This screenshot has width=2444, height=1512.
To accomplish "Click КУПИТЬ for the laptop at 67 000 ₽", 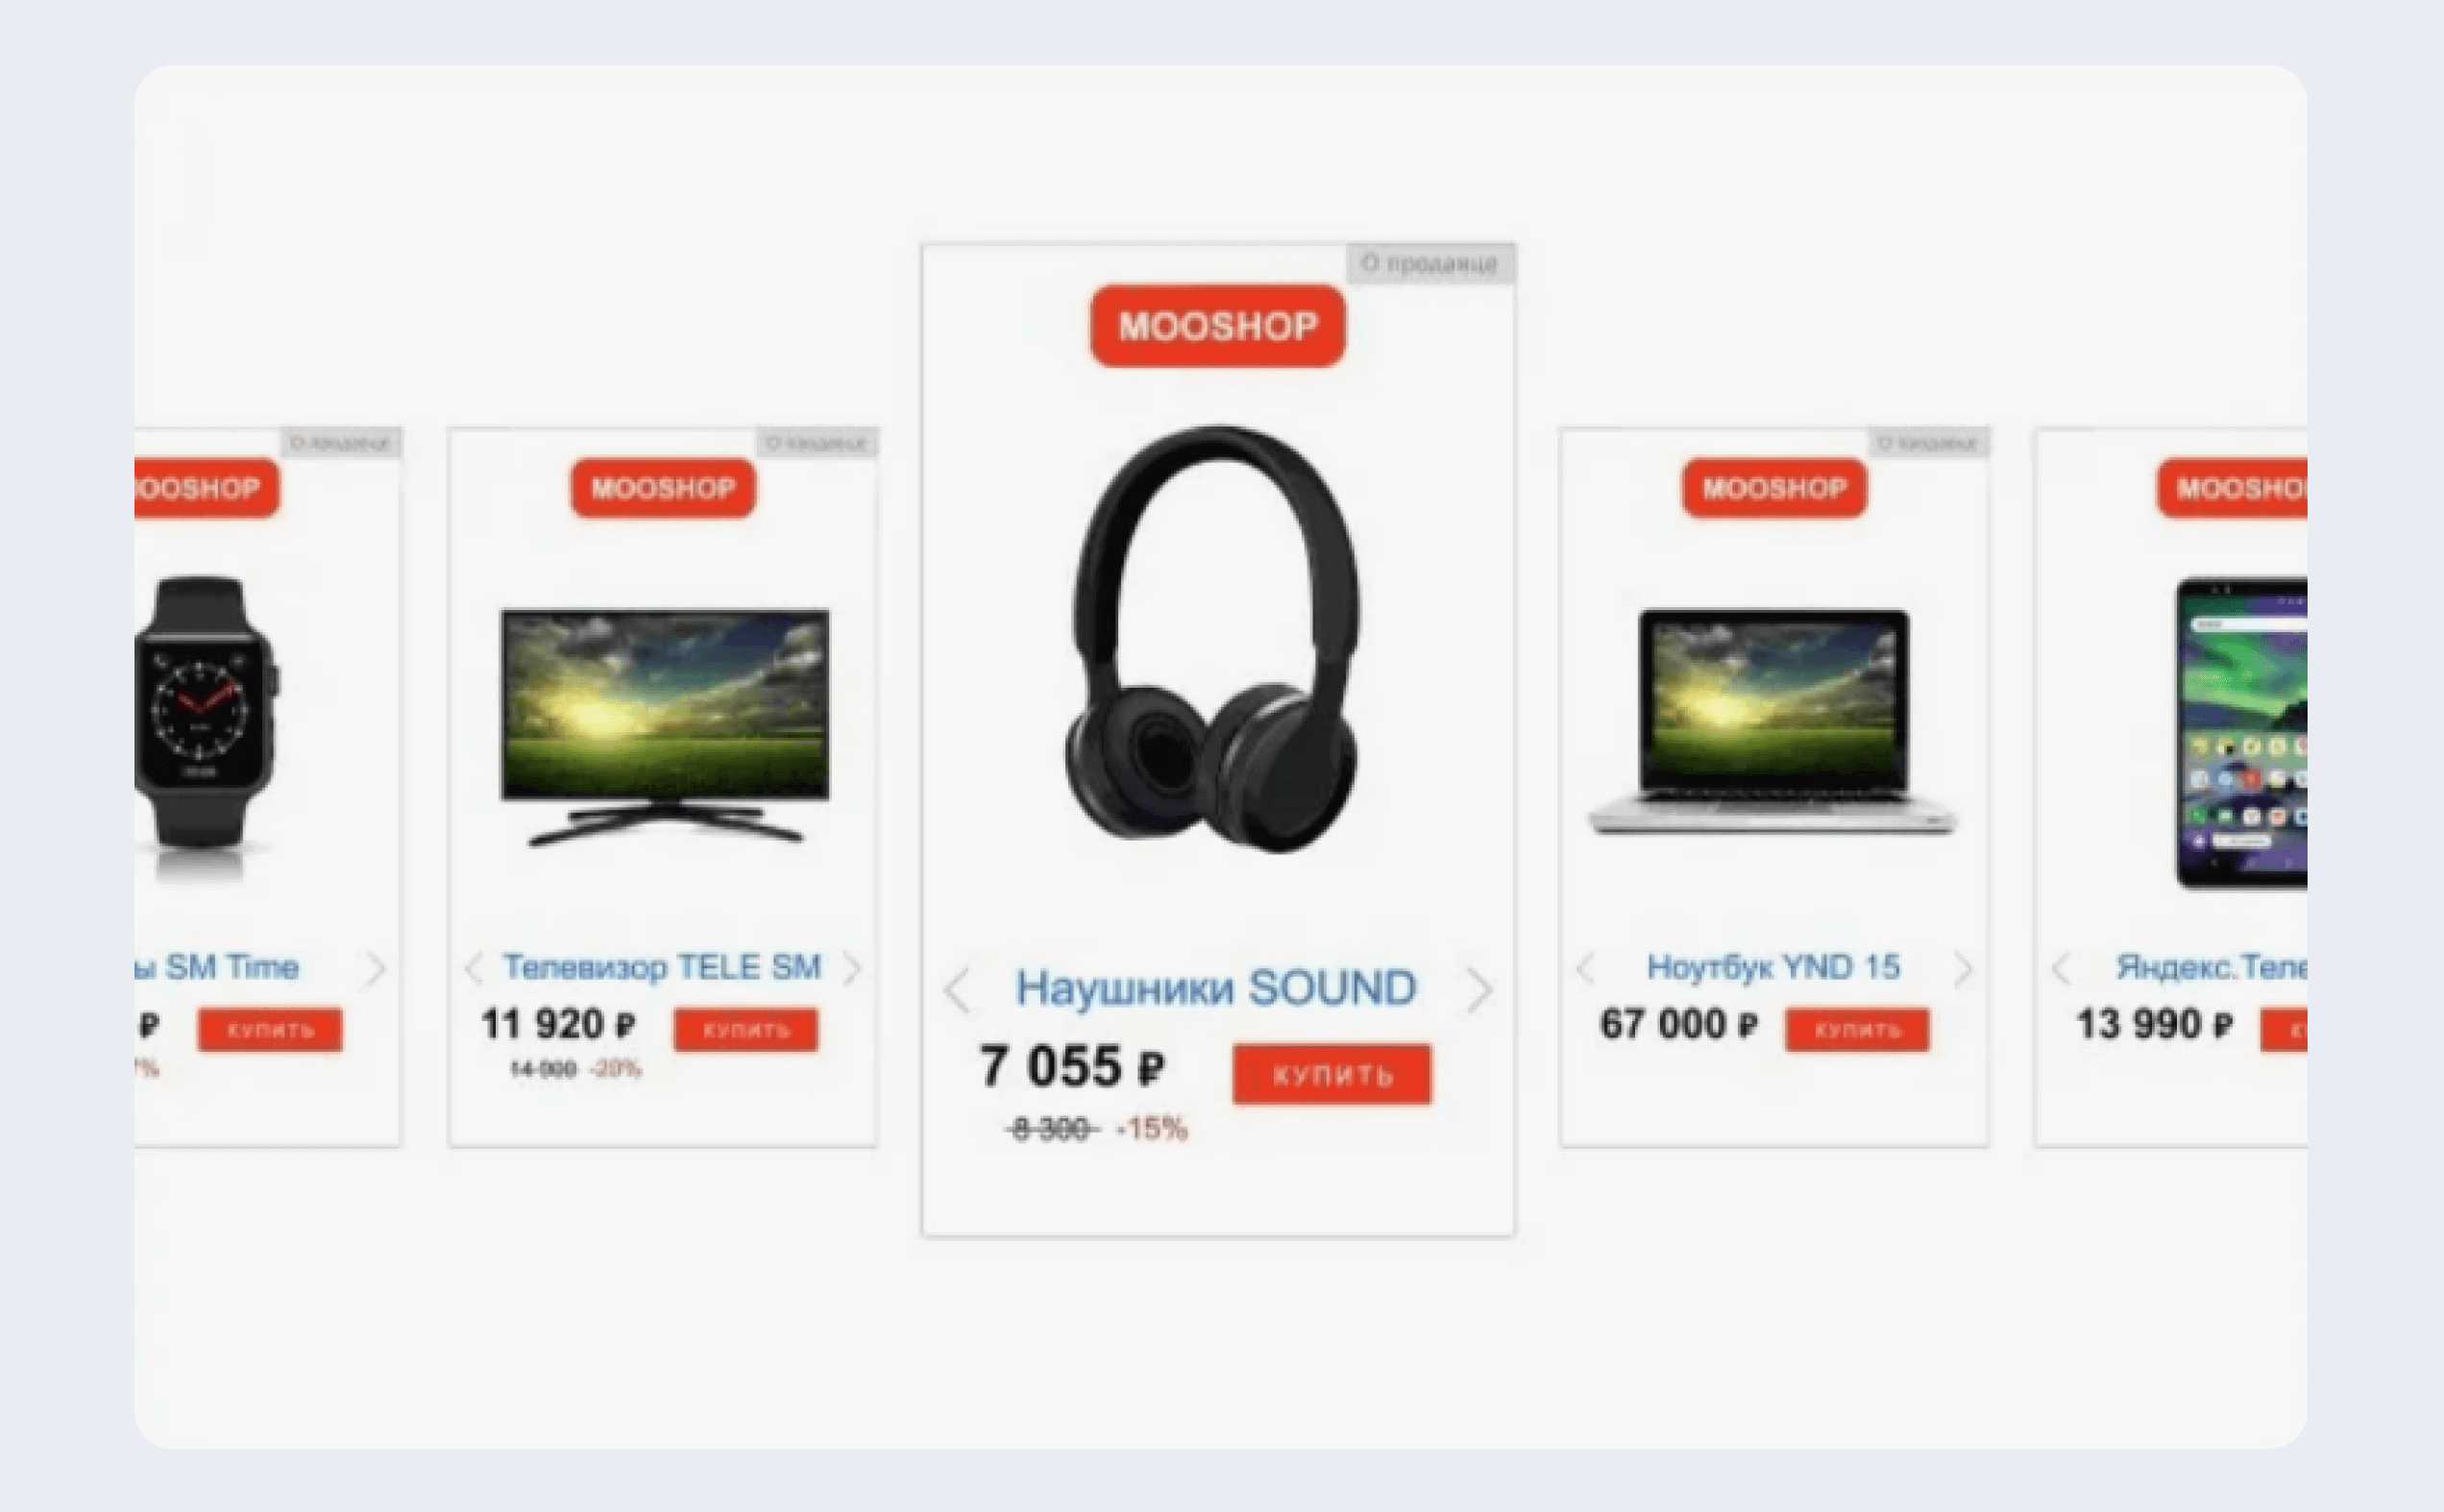I will point(1857,1030).
